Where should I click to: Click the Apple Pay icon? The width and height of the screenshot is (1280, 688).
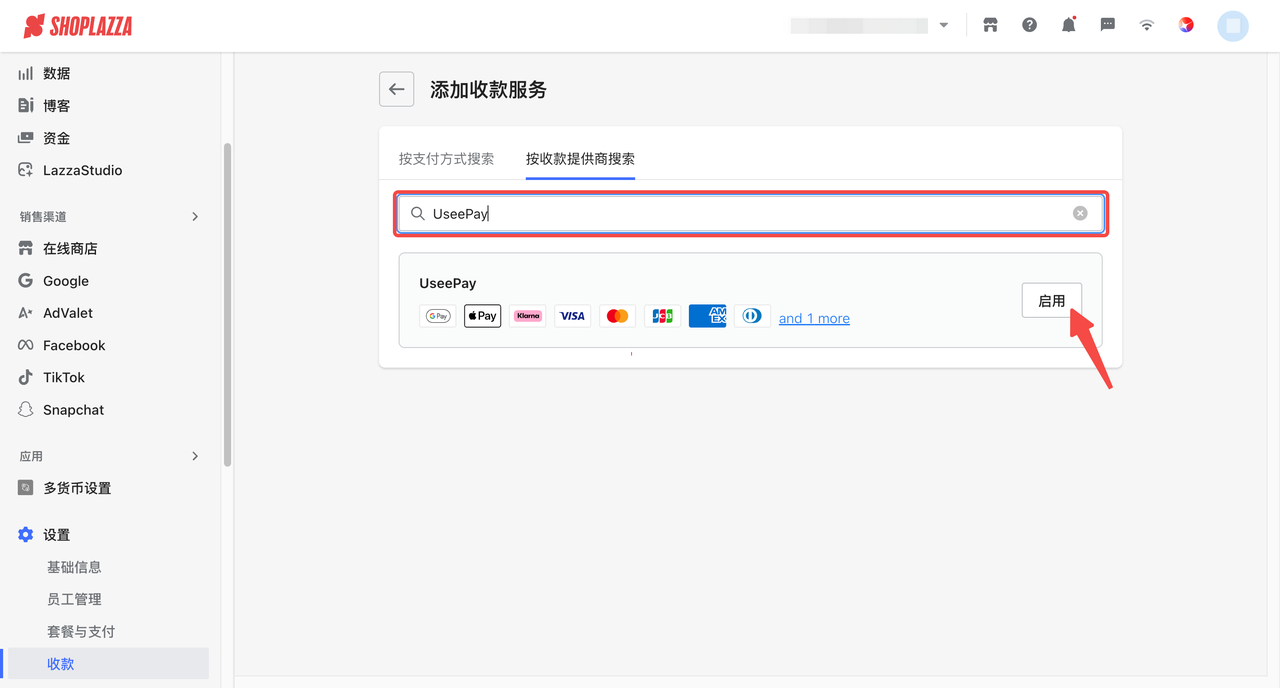482,316
